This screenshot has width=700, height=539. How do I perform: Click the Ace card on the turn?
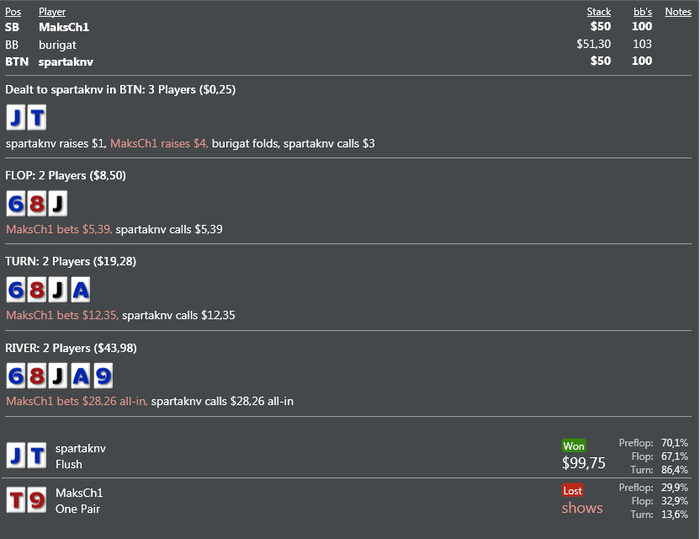tap(80, 290)
